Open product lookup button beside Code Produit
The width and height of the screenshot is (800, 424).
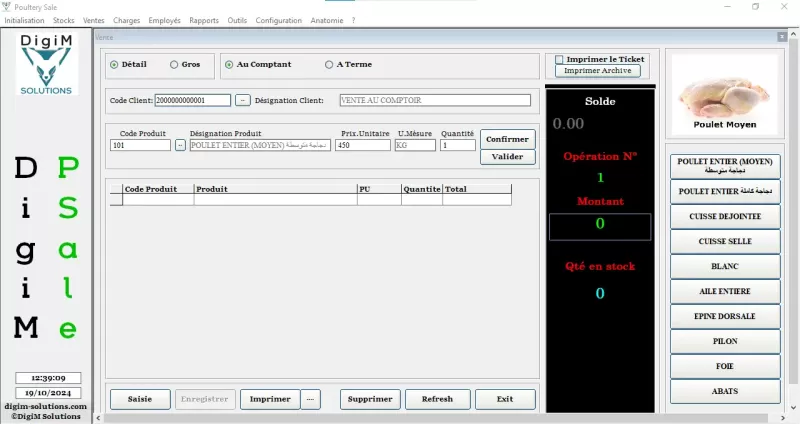180,145
